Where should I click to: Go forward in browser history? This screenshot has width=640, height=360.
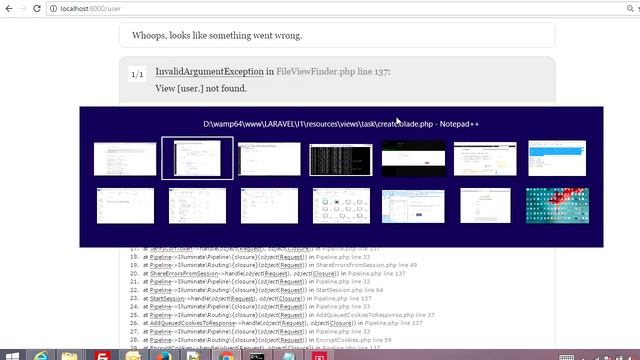point(23,9)
